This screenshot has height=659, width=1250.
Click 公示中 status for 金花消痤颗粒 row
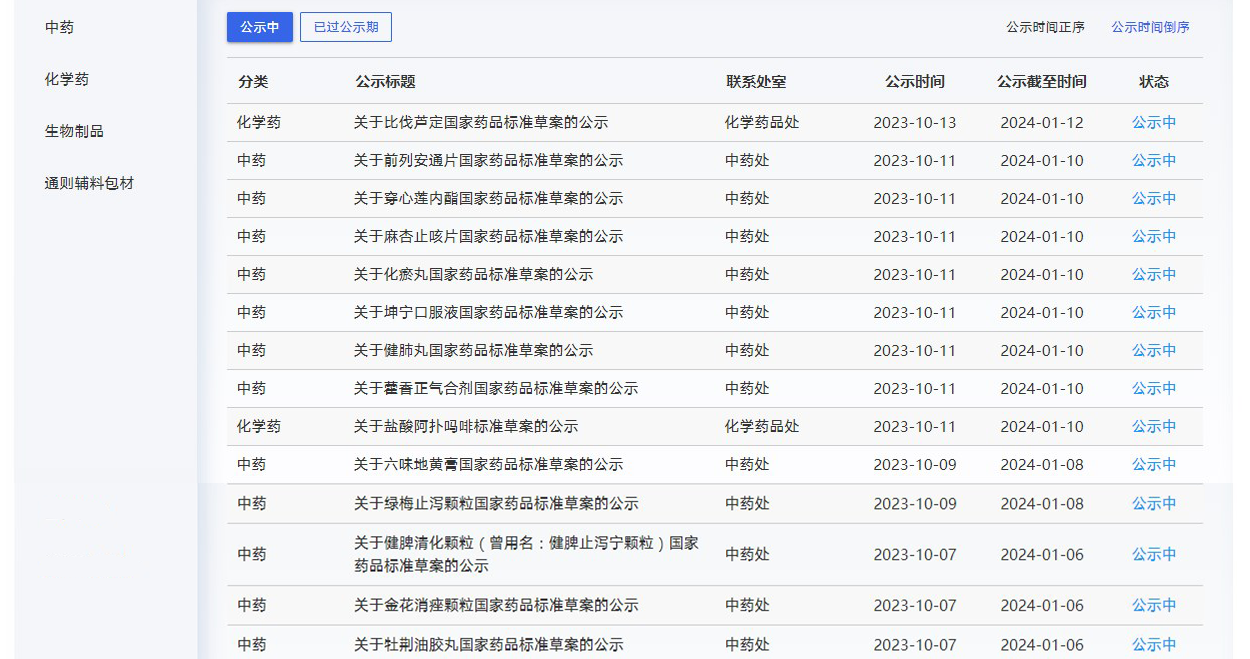click(x=1153, y=606)
